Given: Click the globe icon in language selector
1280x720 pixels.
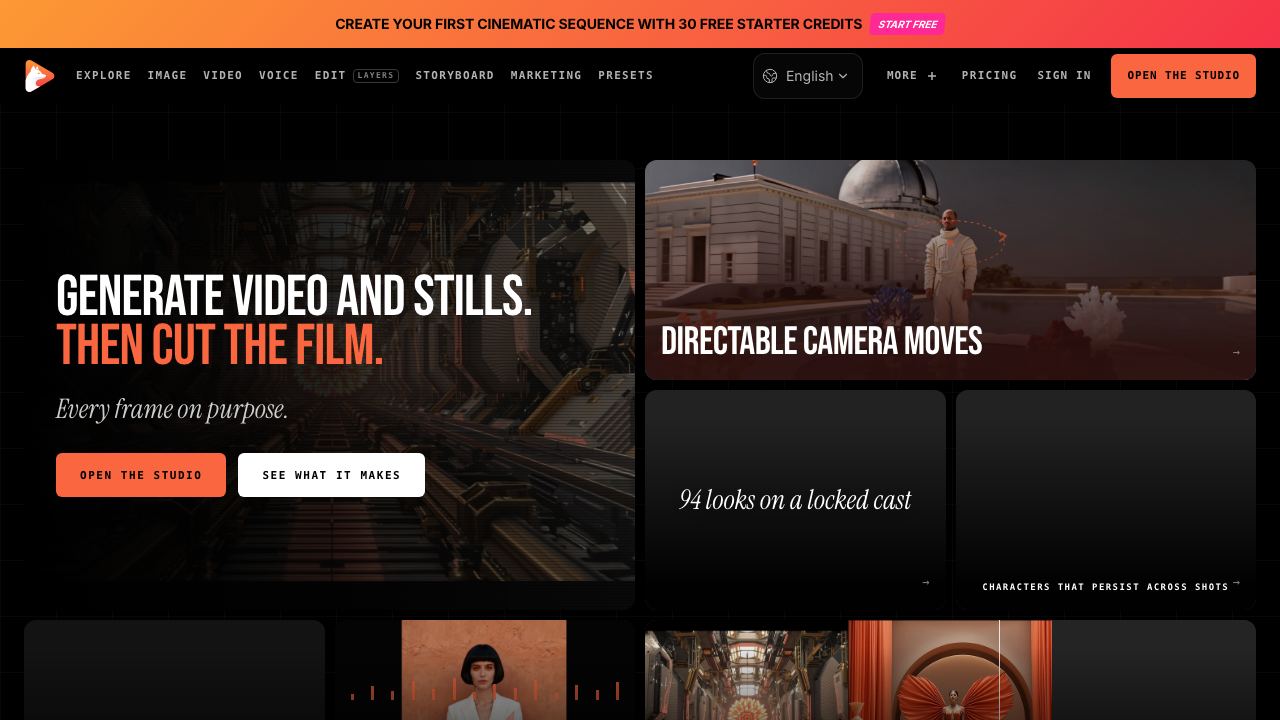Looking at the screenshot, I should pyautogui.click(x=770, y=76).
